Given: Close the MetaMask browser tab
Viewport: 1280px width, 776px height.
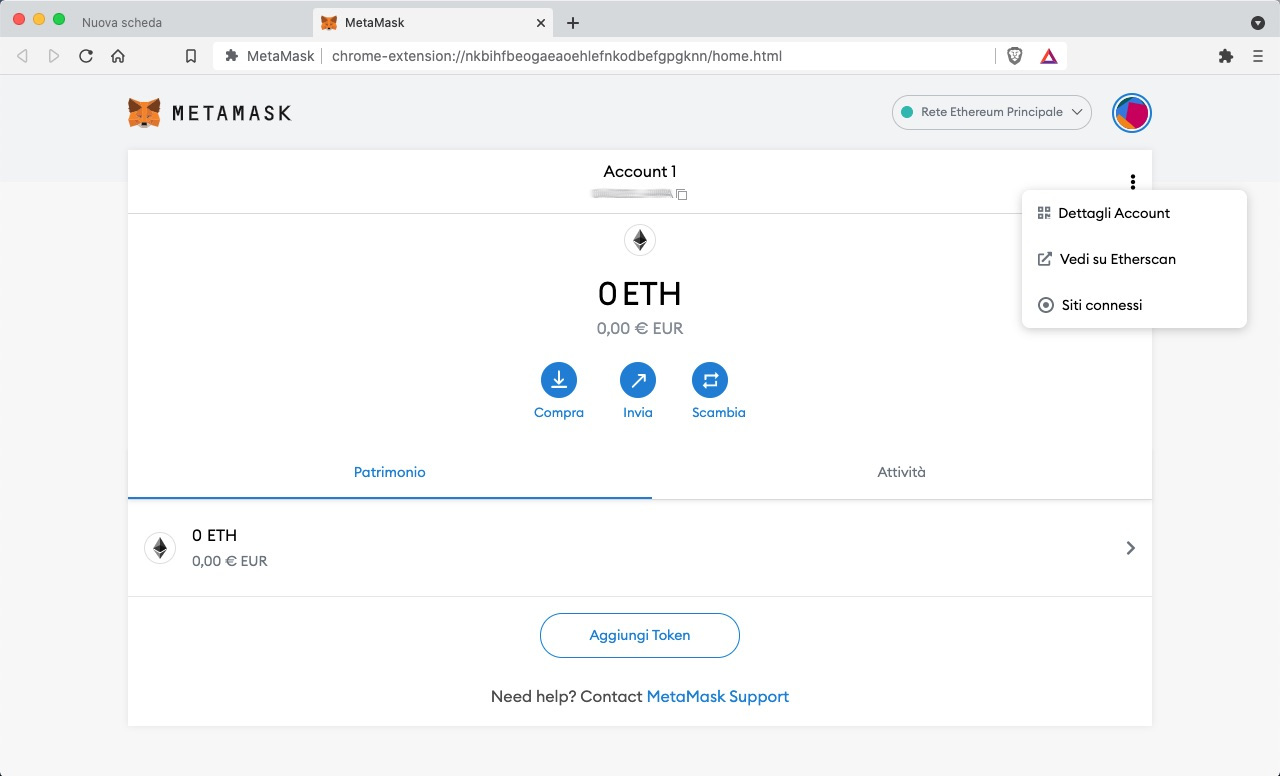Looking at the screenshot, I should (541, 22).
